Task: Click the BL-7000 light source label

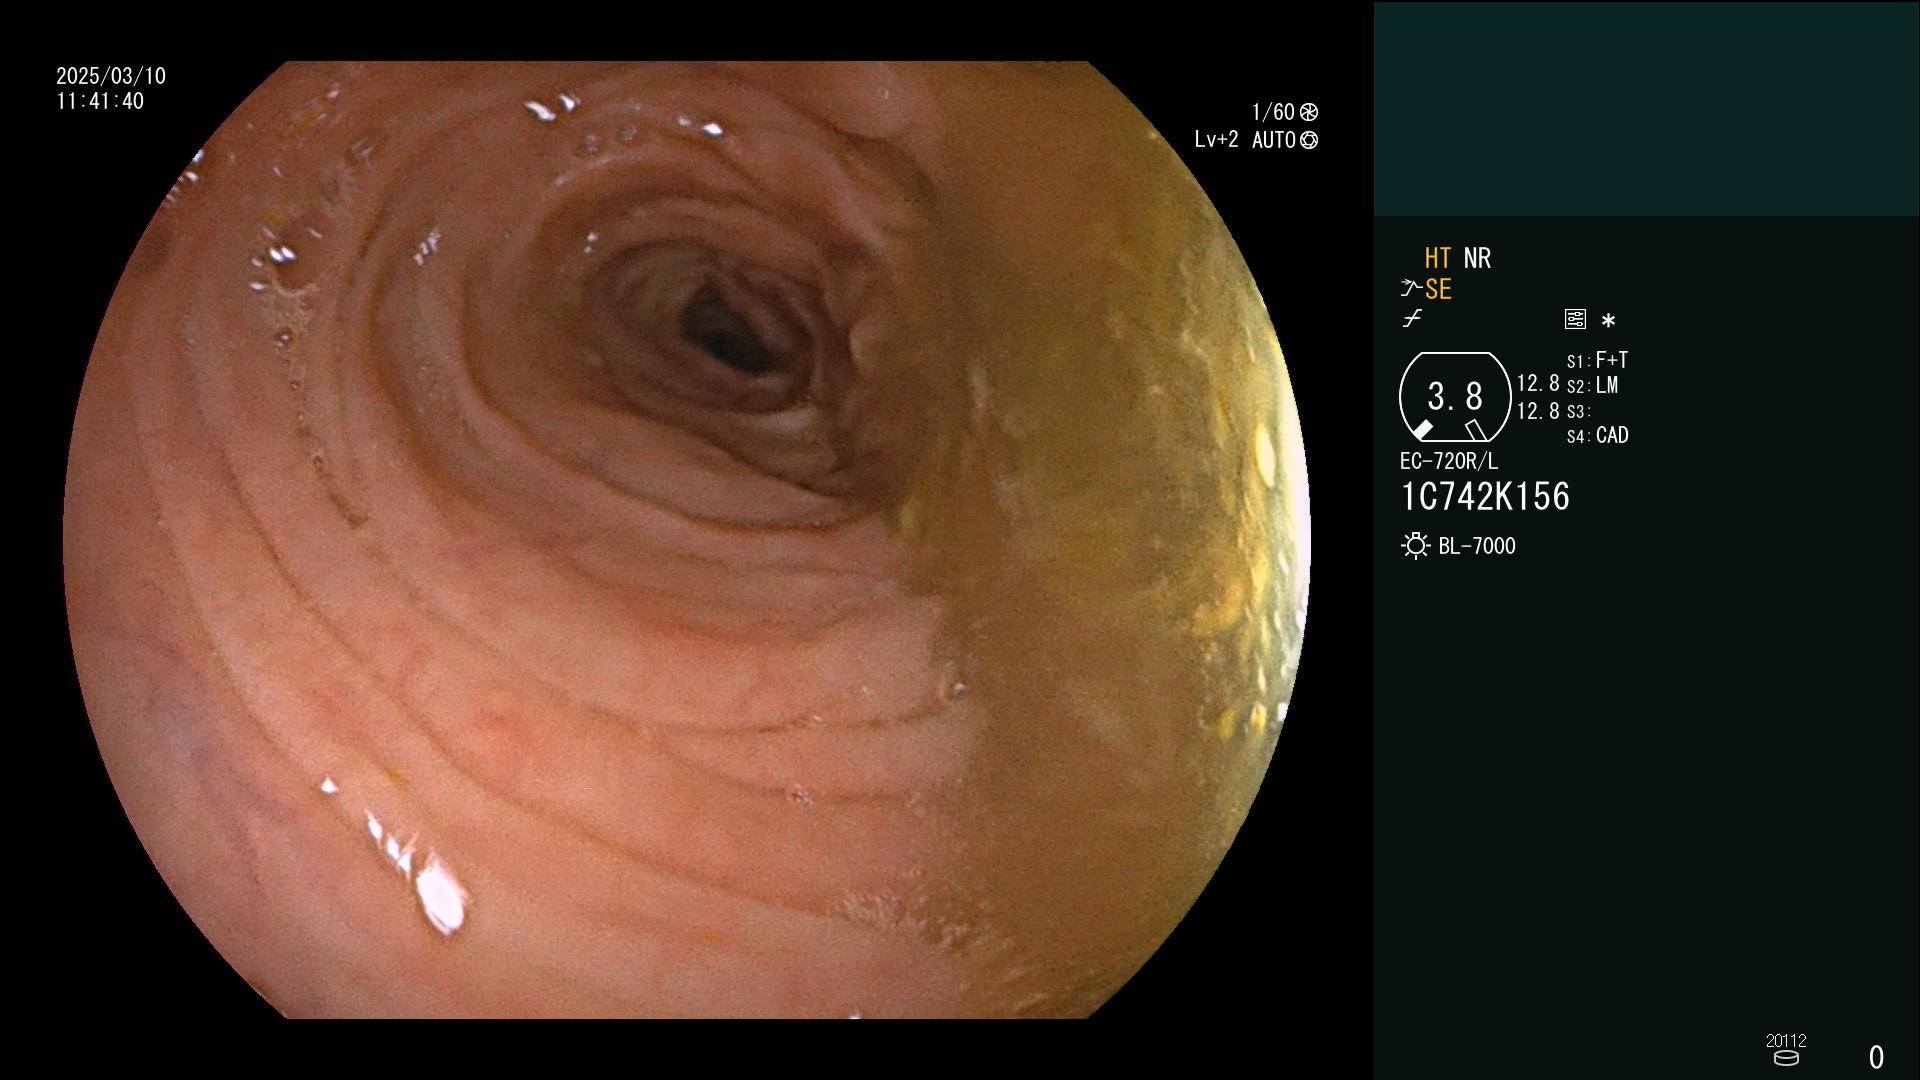Action: coord(1477,546)
